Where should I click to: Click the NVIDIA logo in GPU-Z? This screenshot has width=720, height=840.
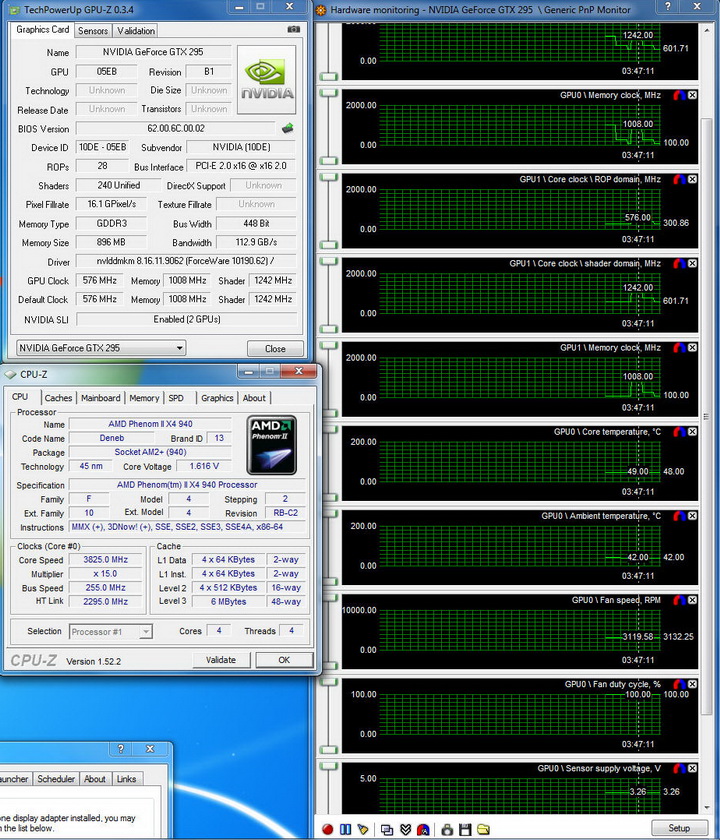pos(267,80)
